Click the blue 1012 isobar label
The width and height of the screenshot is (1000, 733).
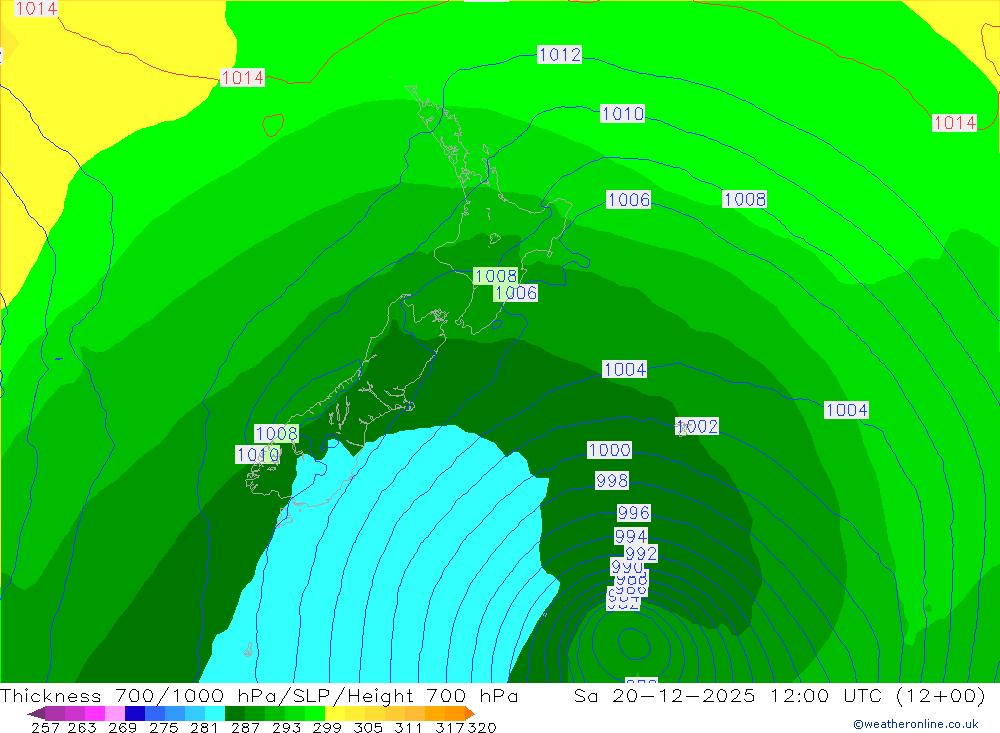coord(559,55)
